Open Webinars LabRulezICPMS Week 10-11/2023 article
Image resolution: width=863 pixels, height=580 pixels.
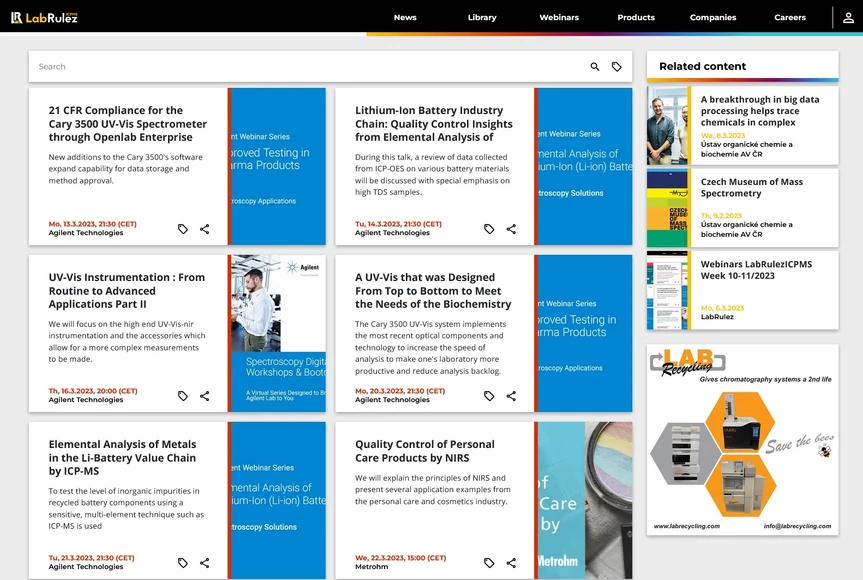click(x=756, y=270)
